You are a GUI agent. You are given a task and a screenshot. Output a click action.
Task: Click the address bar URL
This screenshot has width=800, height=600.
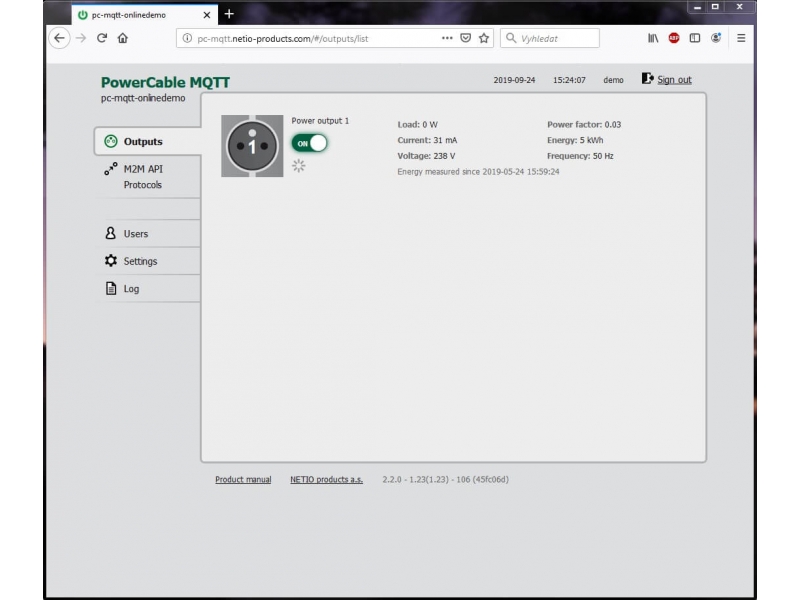[x=283, y=39]
